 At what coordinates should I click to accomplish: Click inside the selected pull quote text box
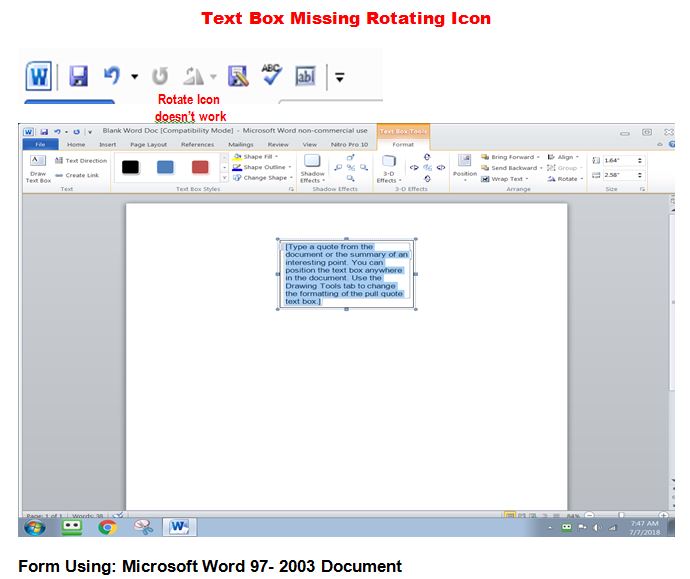pos(346,274)
